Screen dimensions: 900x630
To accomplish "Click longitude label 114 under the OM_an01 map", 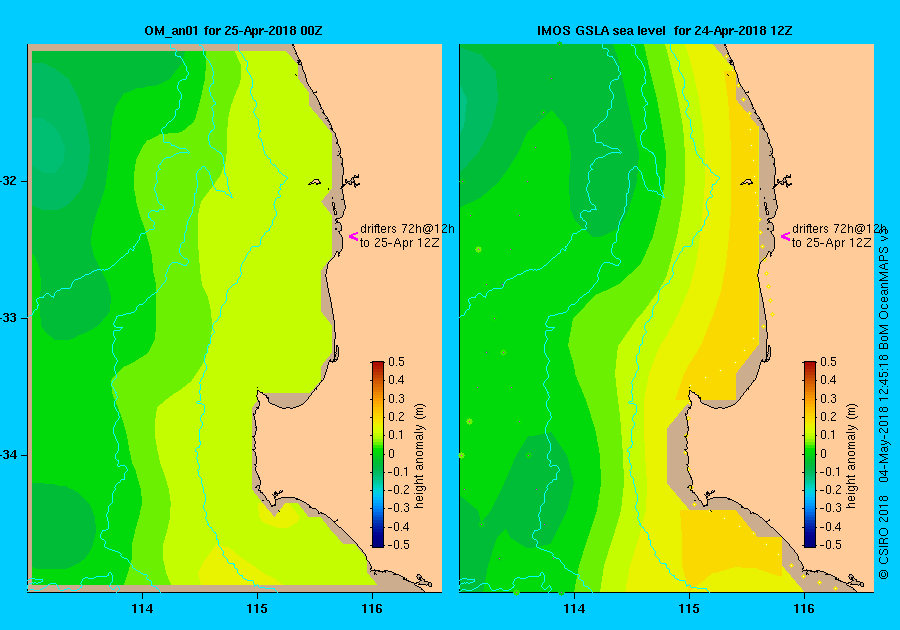I will click(142, 609).
